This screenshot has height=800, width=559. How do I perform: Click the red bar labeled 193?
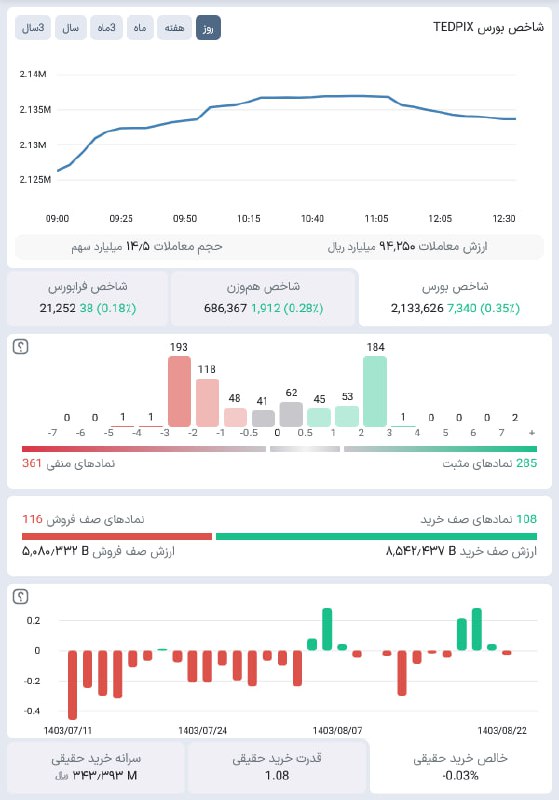point(180,391)
